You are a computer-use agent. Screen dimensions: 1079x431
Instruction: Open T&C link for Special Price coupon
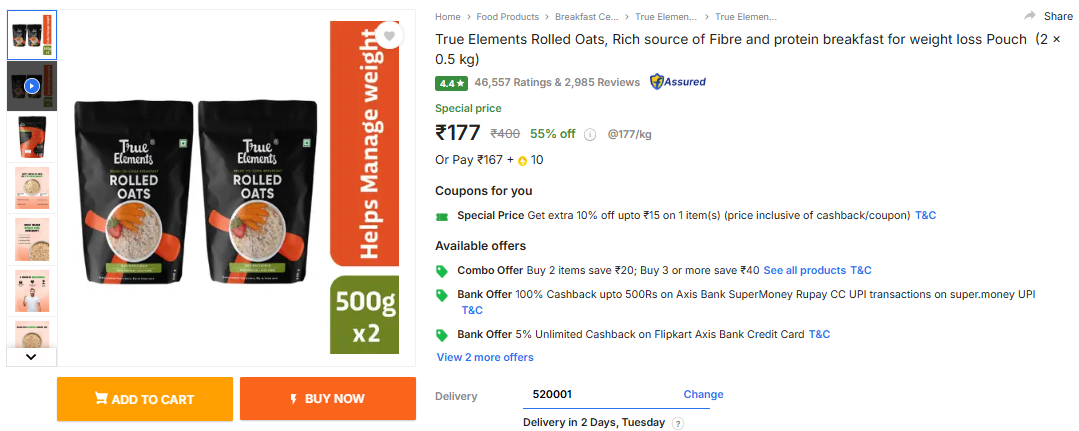[x=925, y=215]
